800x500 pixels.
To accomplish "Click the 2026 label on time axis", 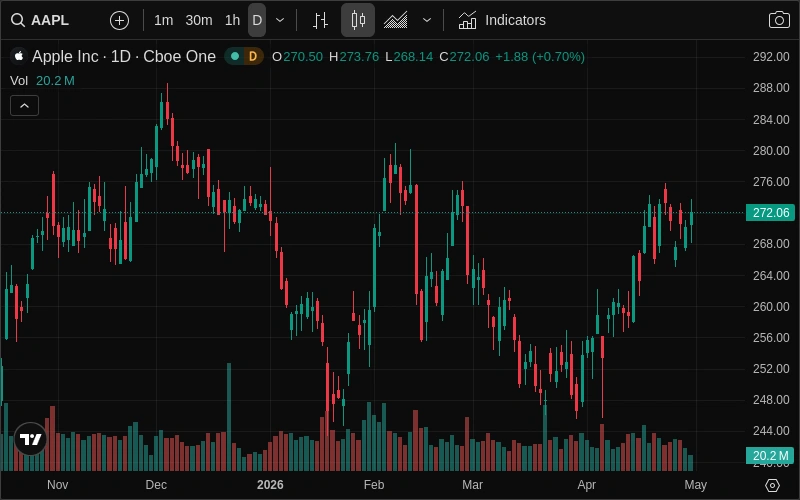I will [270, 485].
